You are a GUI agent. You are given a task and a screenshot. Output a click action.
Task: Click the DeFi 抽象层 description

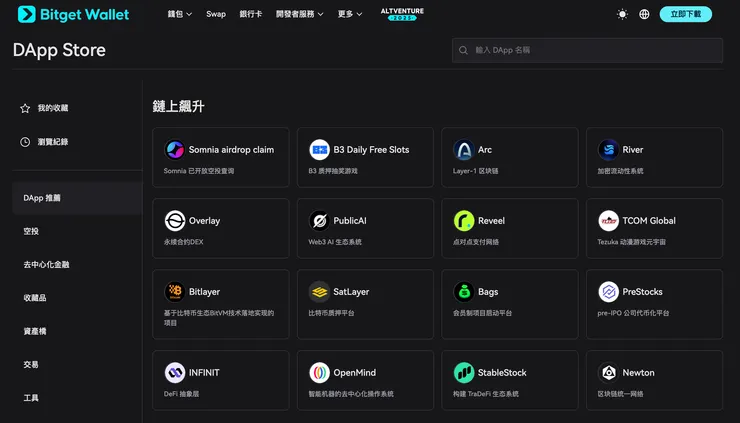click(x=181, y=394)
